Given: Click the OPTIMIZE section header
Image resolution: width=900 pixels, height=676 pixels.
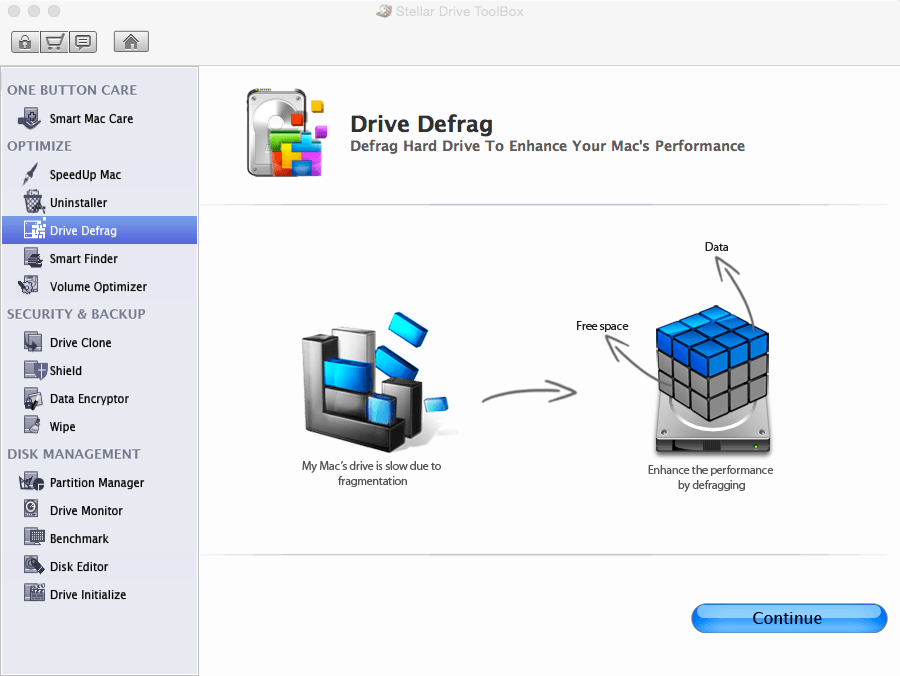Looking at the screenshot, I should point(39,146).
